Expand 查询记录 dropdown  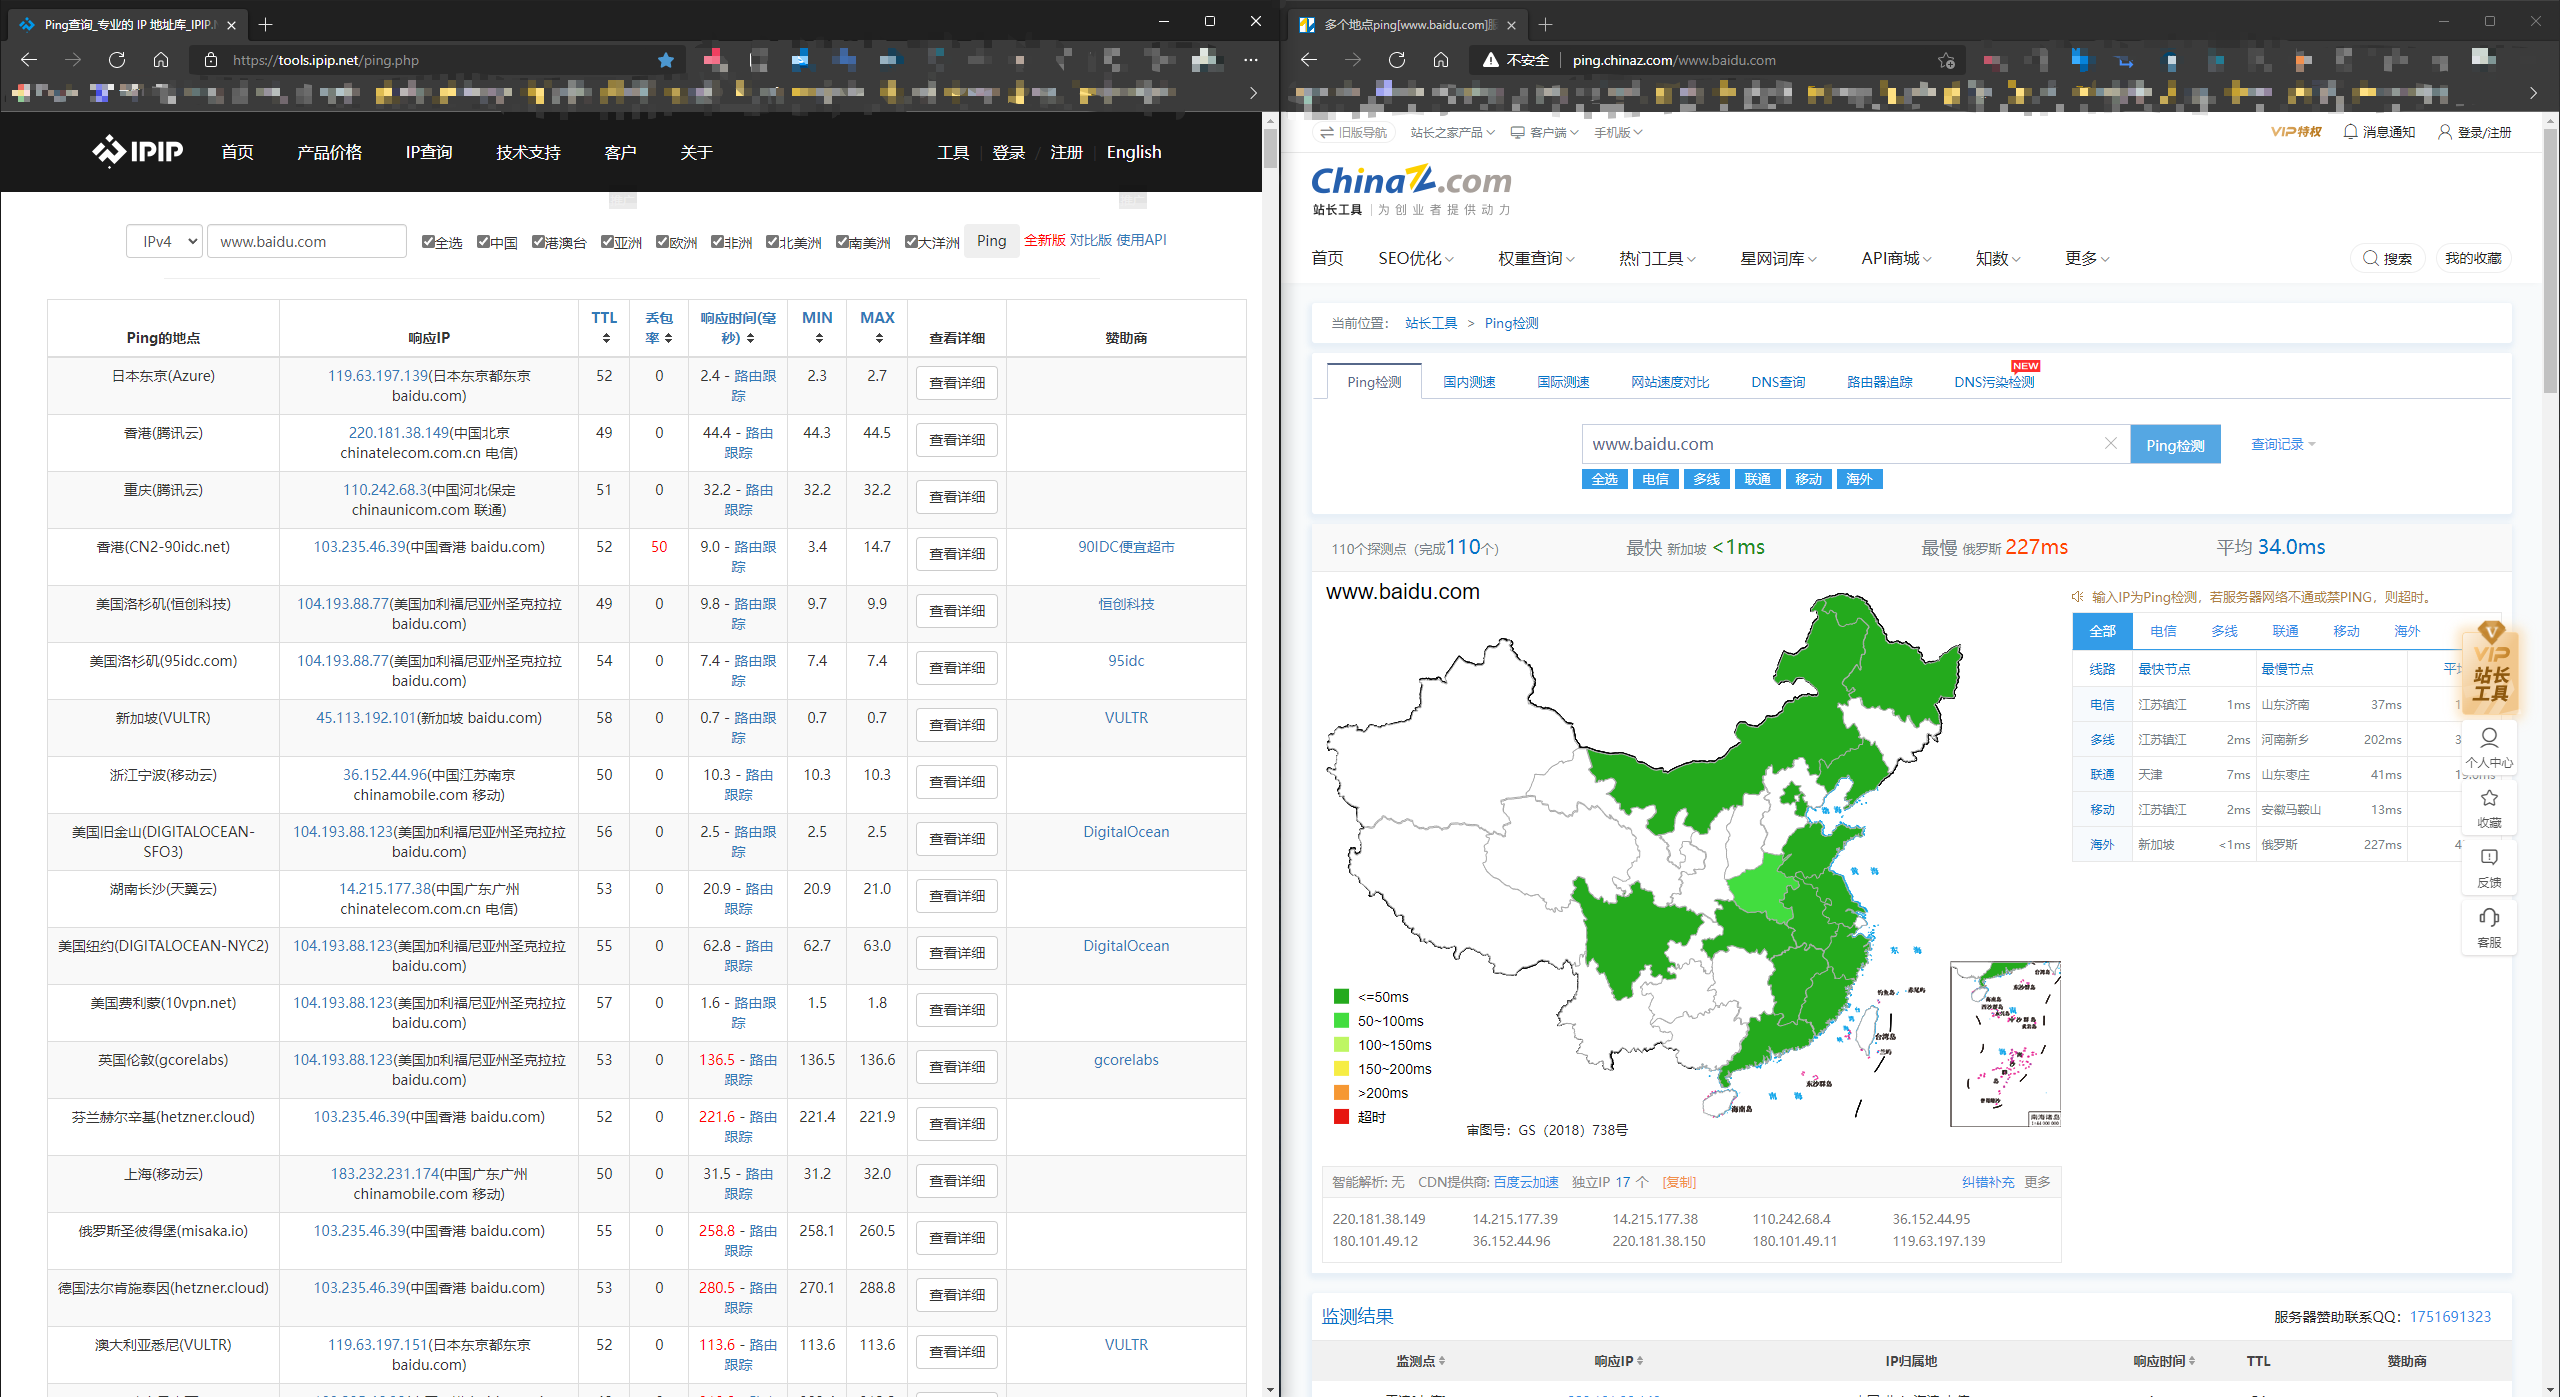click(x=2283, y=444)
